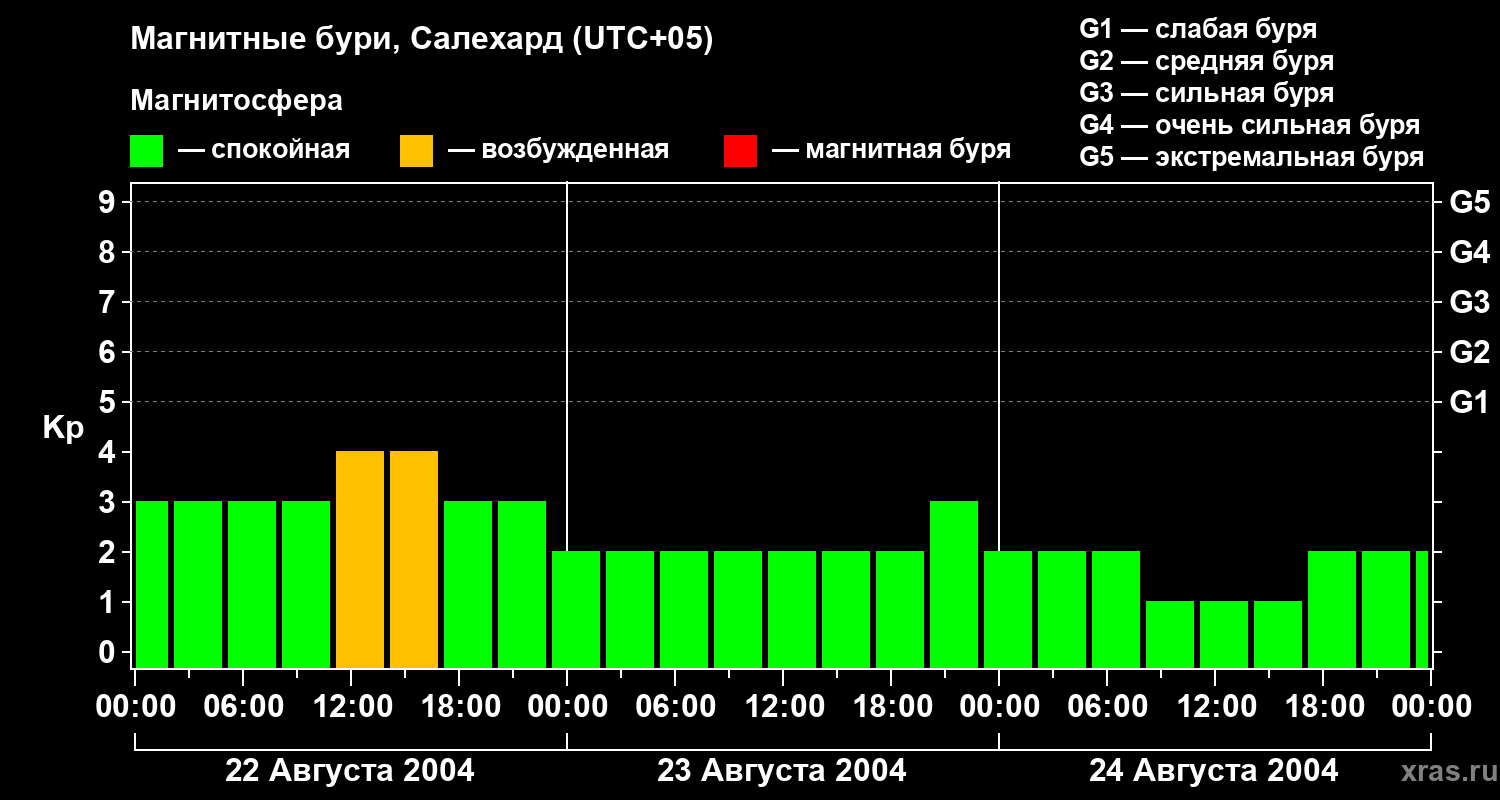This screenshot has width=1500, height=800.
Task: Click the second orange bar before 18:00 on 22 August
Action: point(414,559)
